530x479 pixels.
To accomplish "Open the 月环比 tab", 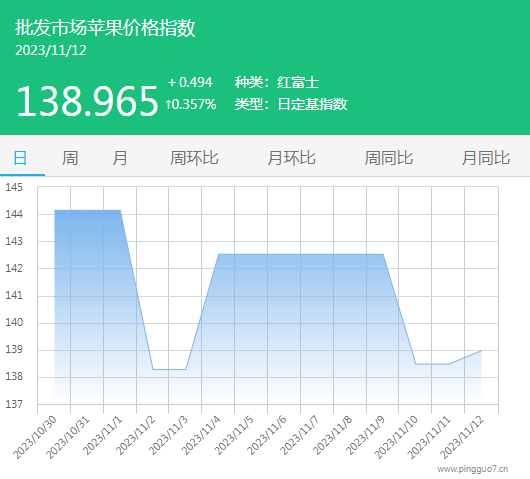I will 291,158.
